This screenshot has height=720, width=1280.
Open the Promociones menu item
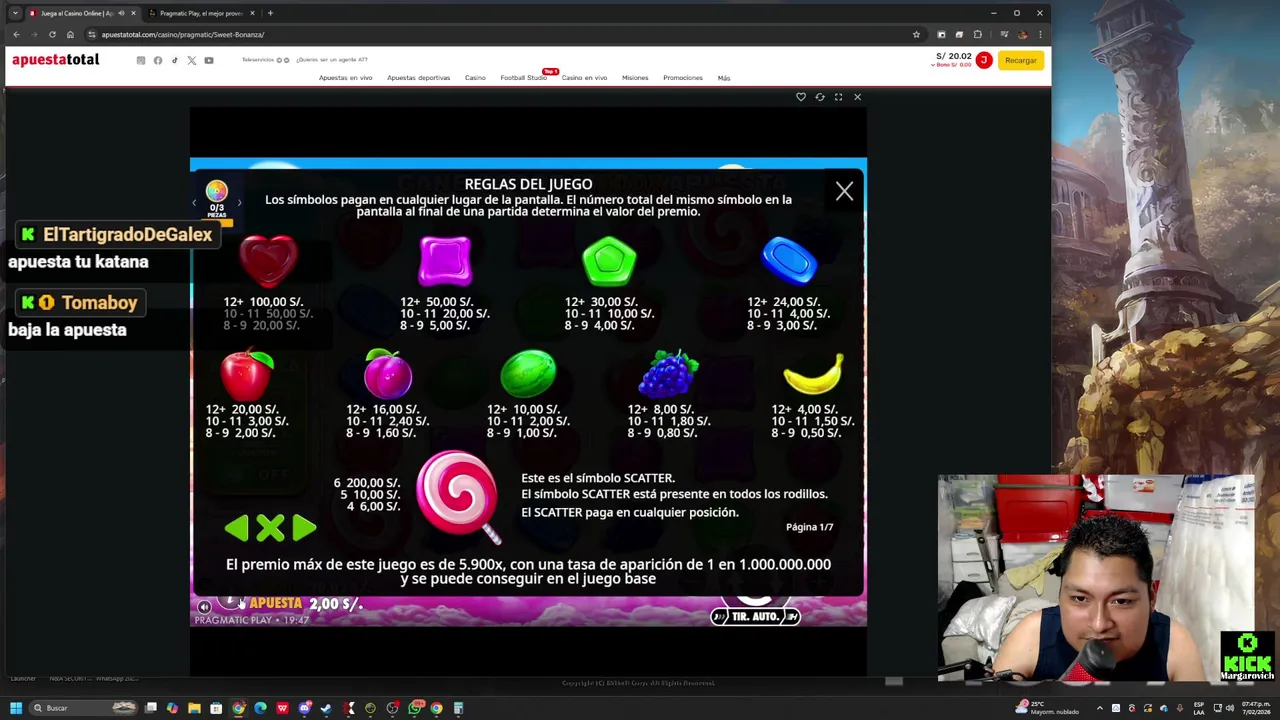pyautogui.click(x=683, y=78)
